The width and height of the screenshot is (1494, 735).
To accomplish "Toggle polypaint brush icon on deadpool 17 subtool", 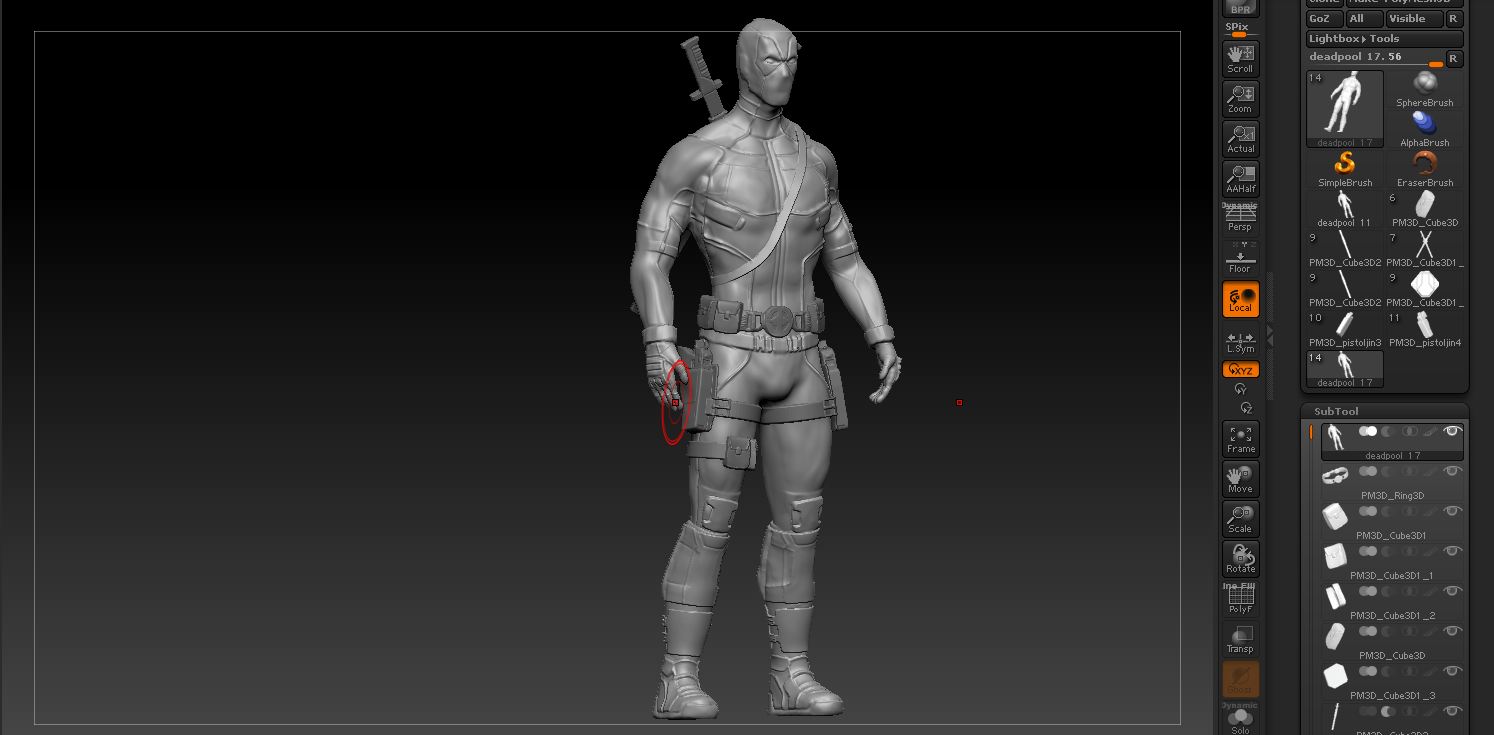I will tap(1431, 431).
